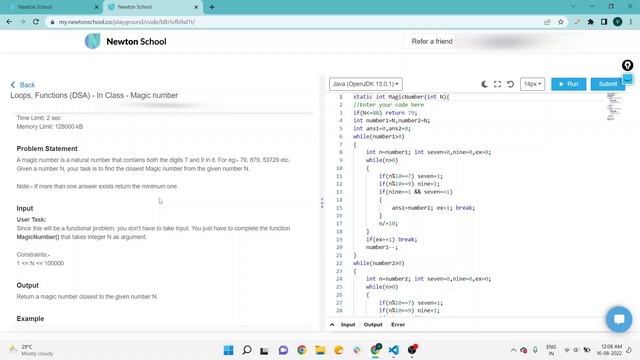Close the second Newton School browser tab
The height and width of the screenshot is (360, 640).
pyautogui.click(x=196, y=7)
